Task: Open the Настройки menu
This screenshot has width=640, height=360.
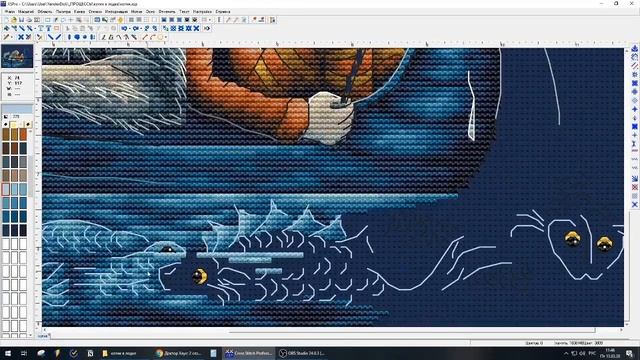Action: pos(202,12)
